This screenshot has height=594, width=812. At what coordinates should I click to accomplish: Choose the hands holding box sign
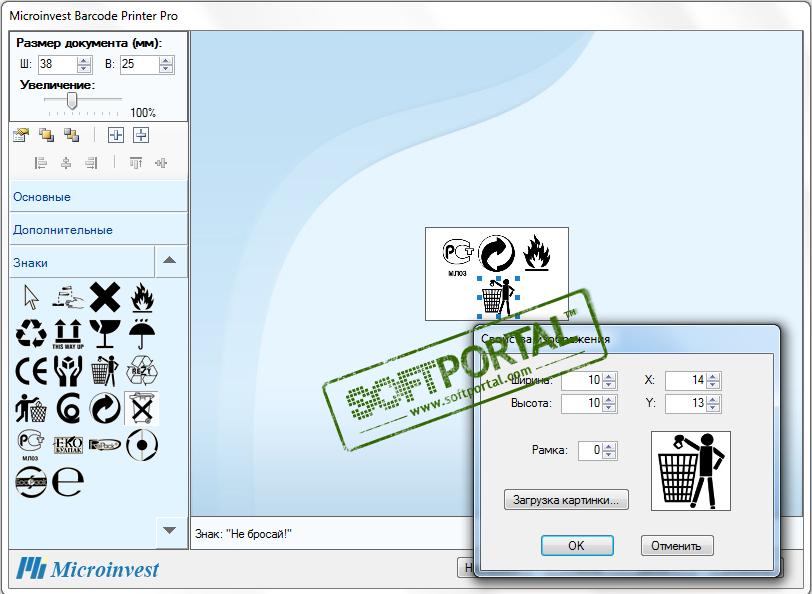click(x=68, y=371)
